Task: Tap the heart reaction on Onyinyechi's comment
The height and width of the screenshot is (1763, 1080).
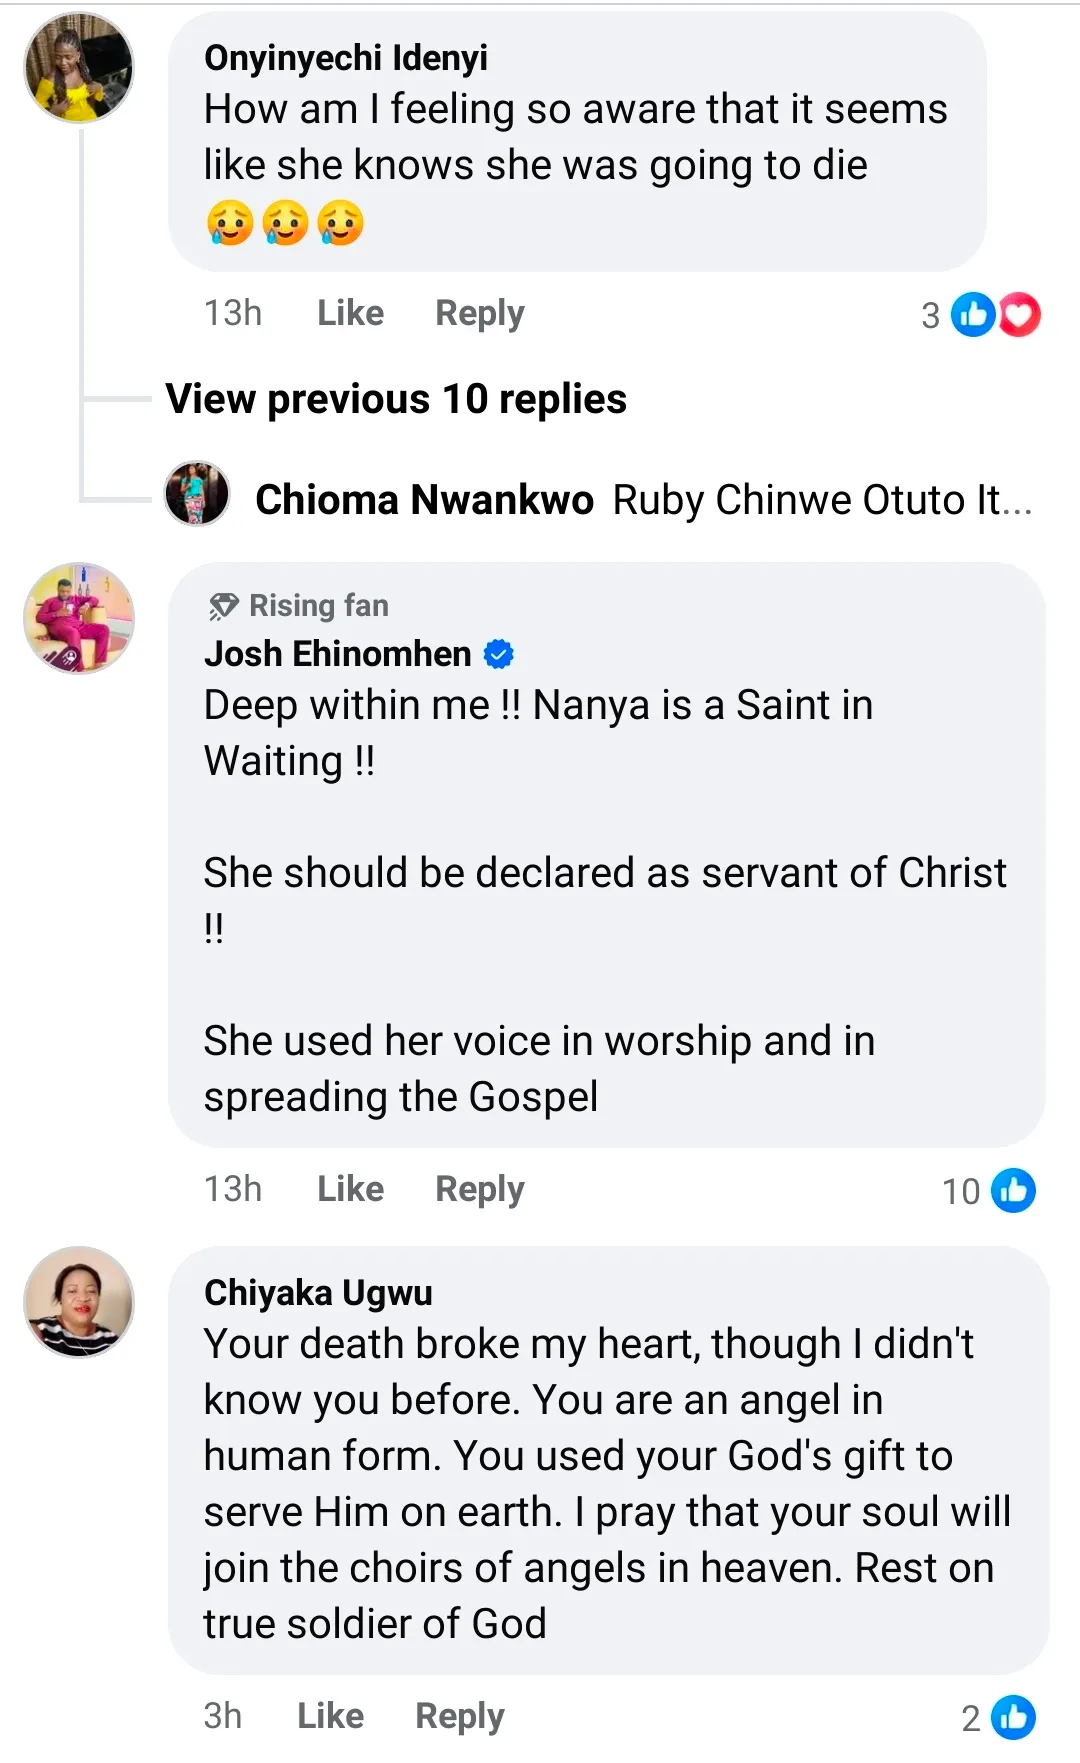Action: (x=1020, y=315)
